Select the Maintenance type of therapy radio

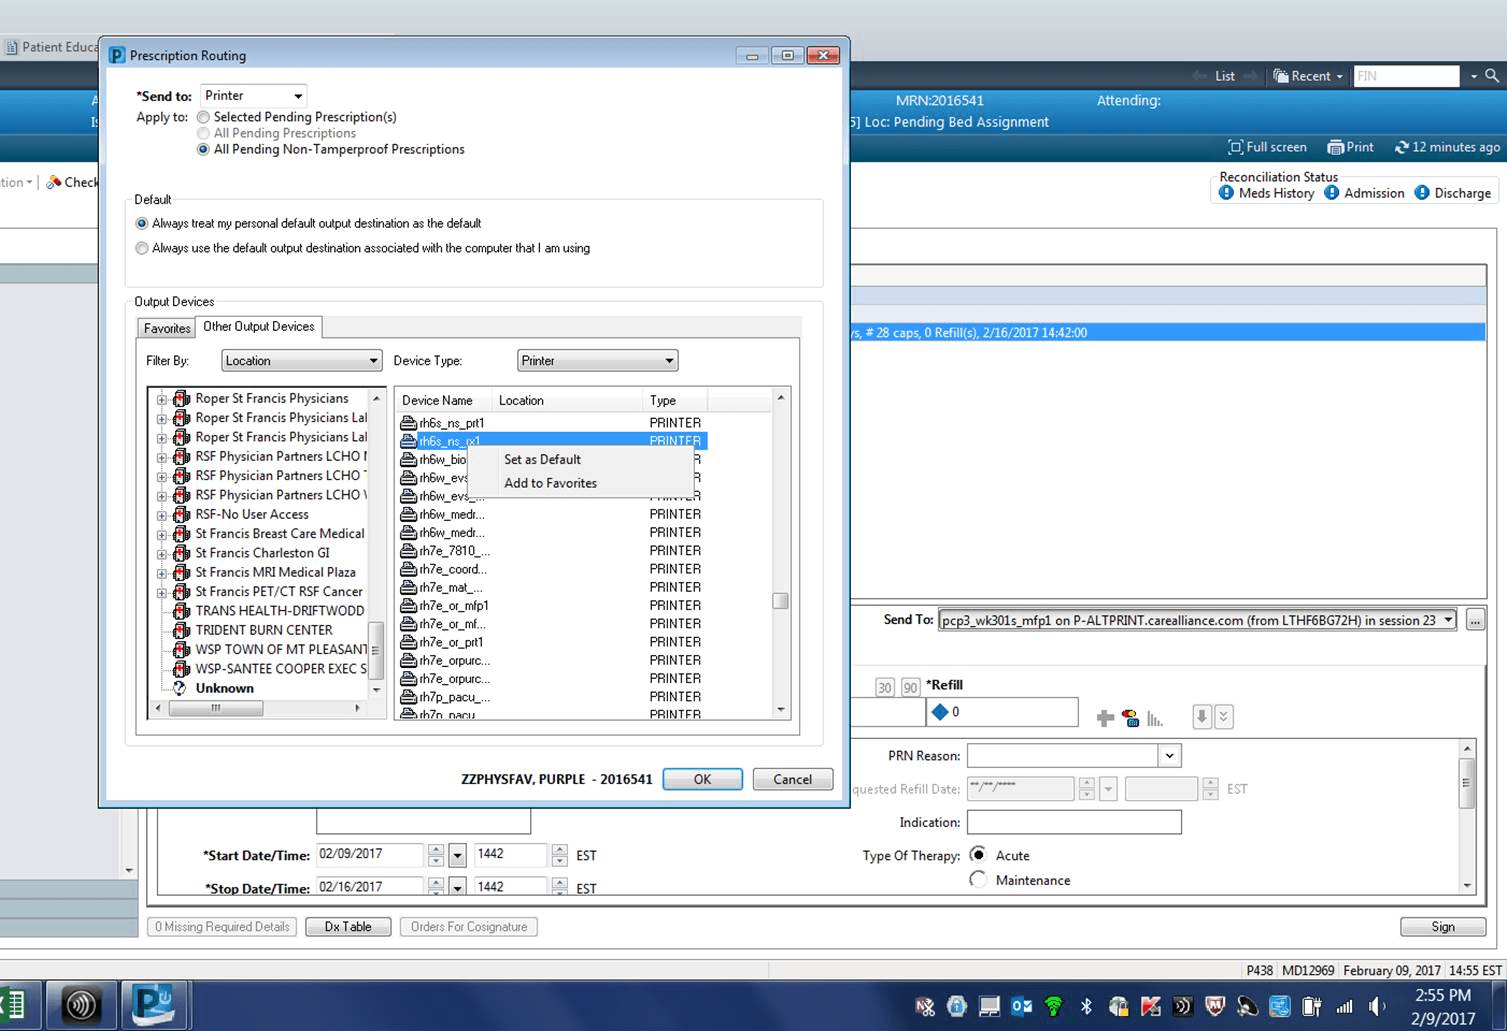(x=978, y=879)
